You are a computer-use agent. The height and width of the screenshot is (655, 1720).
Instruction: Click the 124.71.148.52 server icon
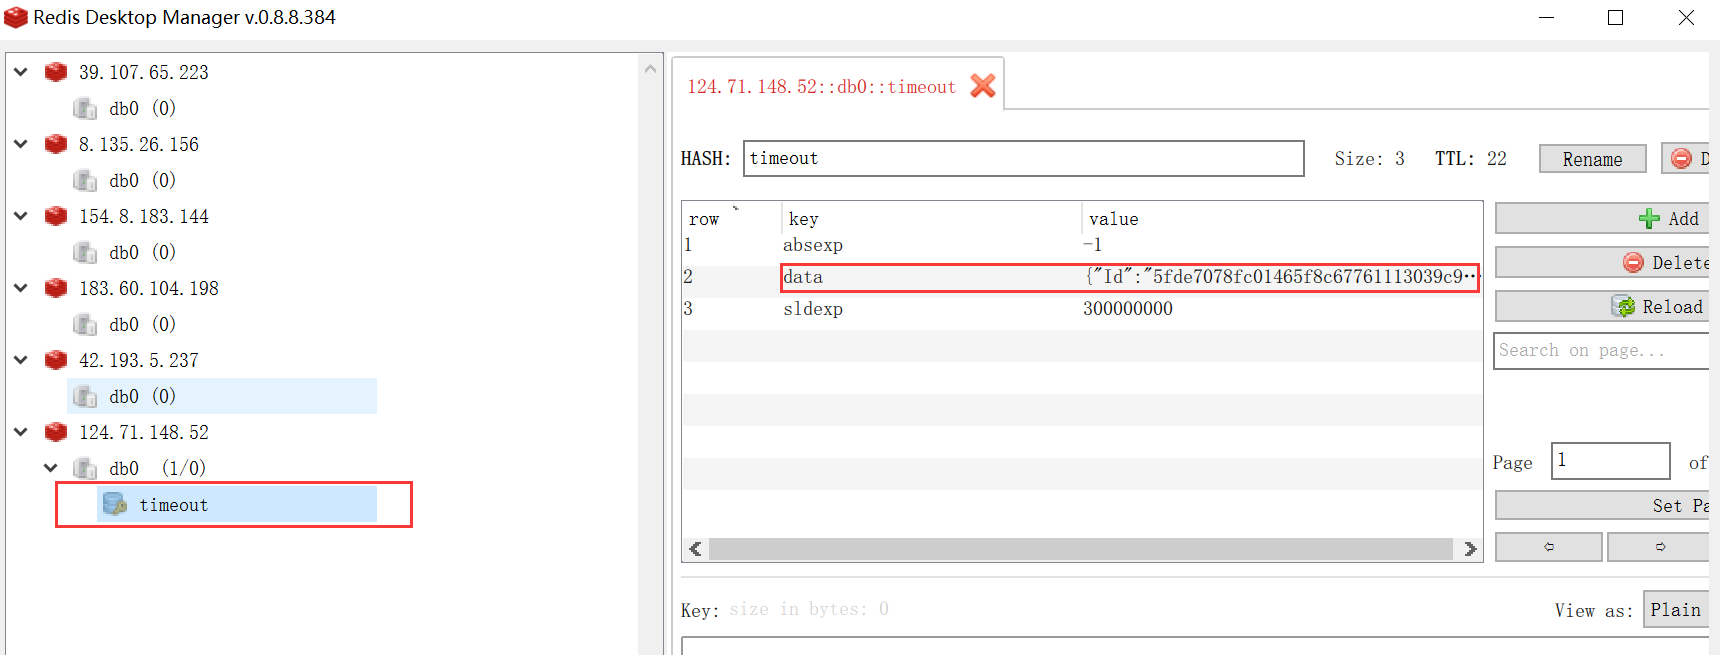click(x=56, y=432)
